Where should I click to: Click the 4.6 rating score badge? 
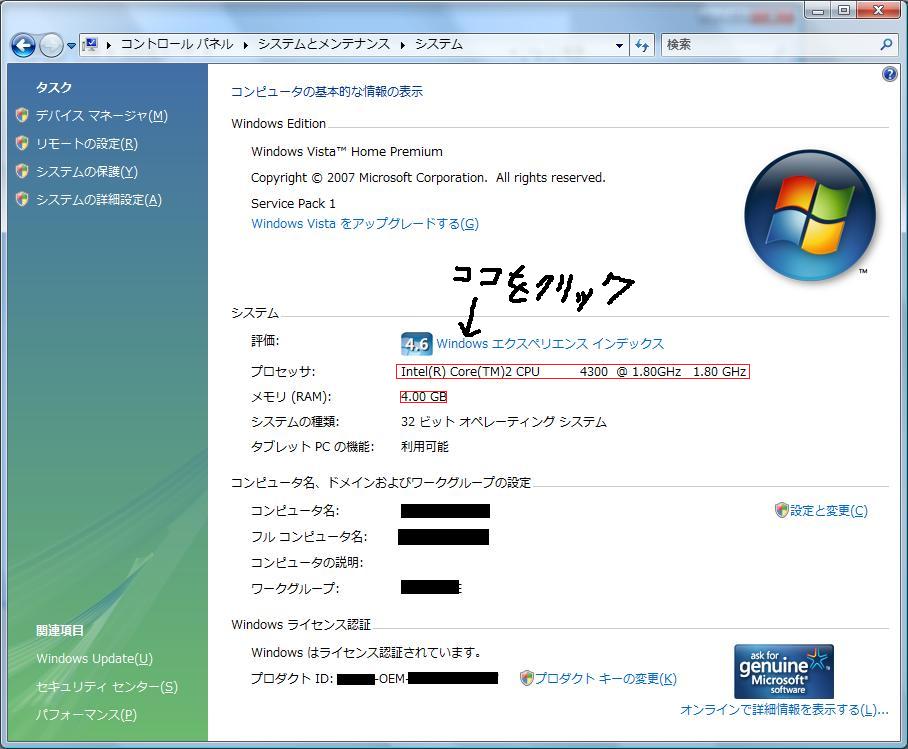coord(416,344)
